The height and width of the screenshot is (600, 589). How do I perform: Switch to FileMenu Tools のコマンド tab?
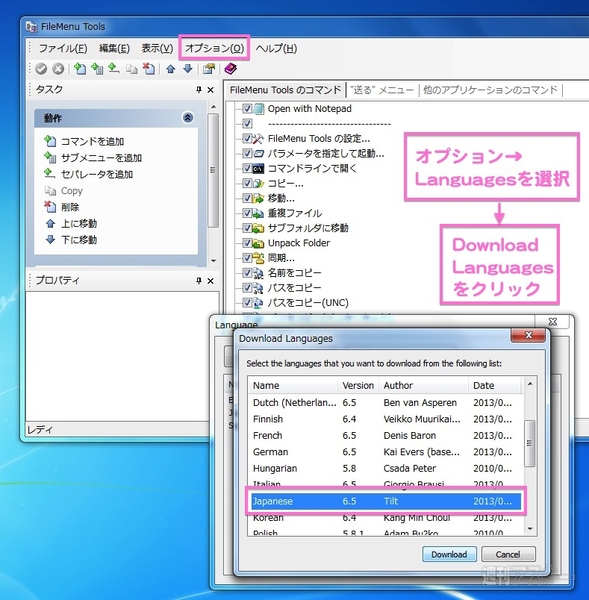tap(285, 90)
